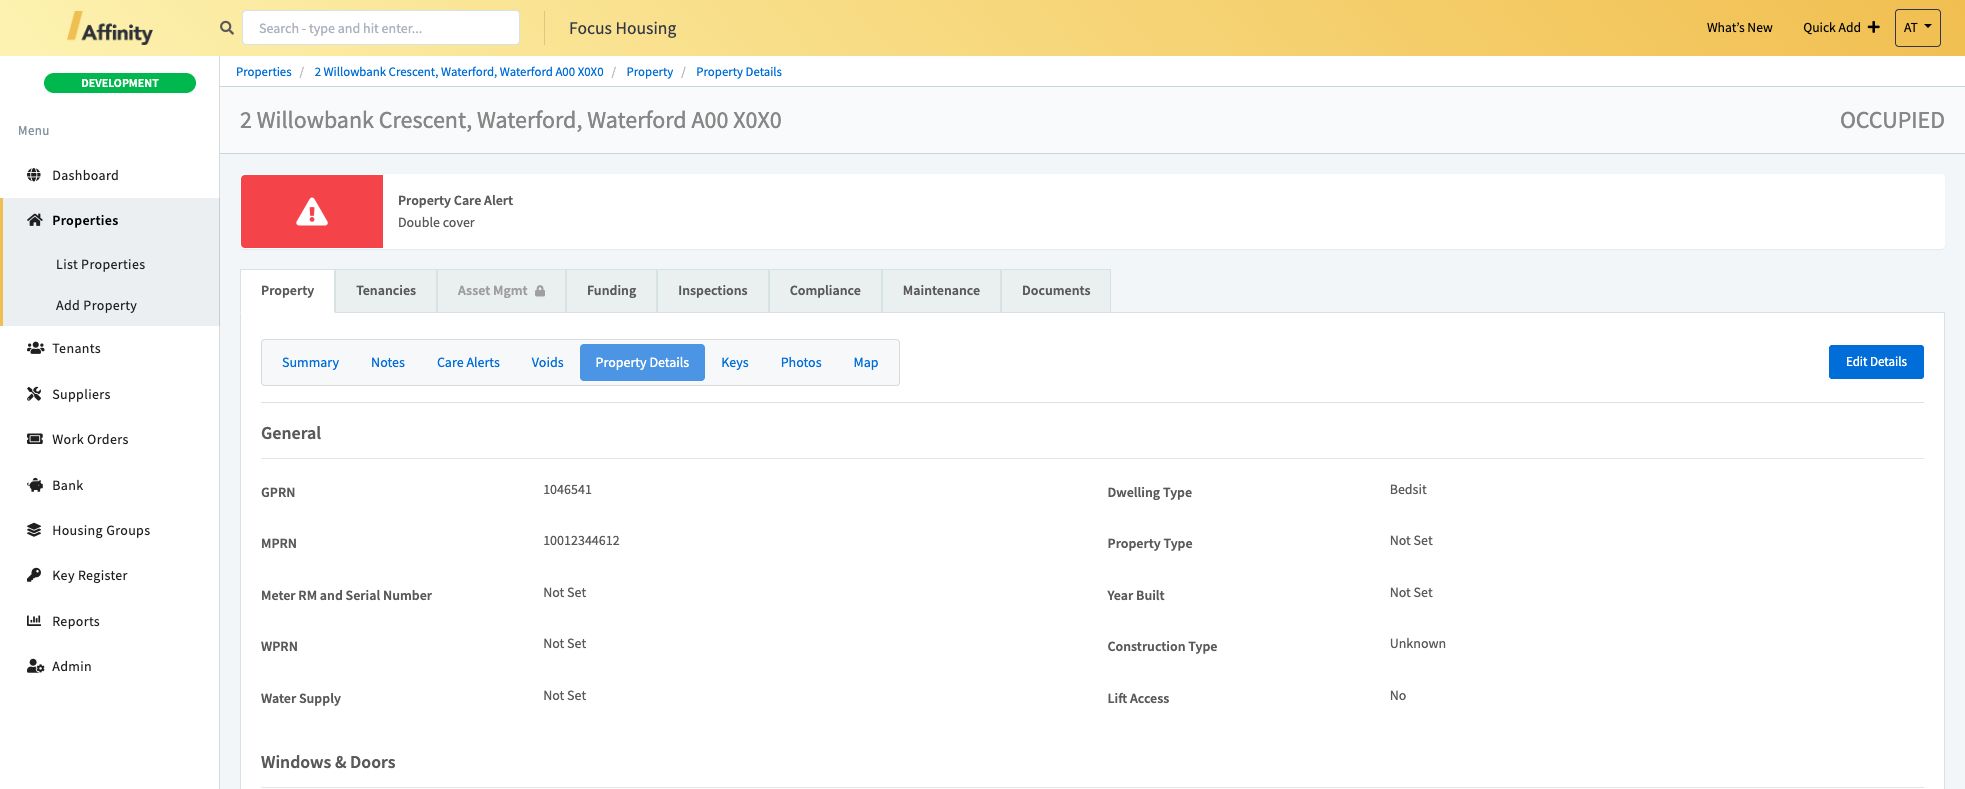Viewport: 1965px width, 789px height.
Task: Select the Maintenance tab
Action: pos(941,291)
